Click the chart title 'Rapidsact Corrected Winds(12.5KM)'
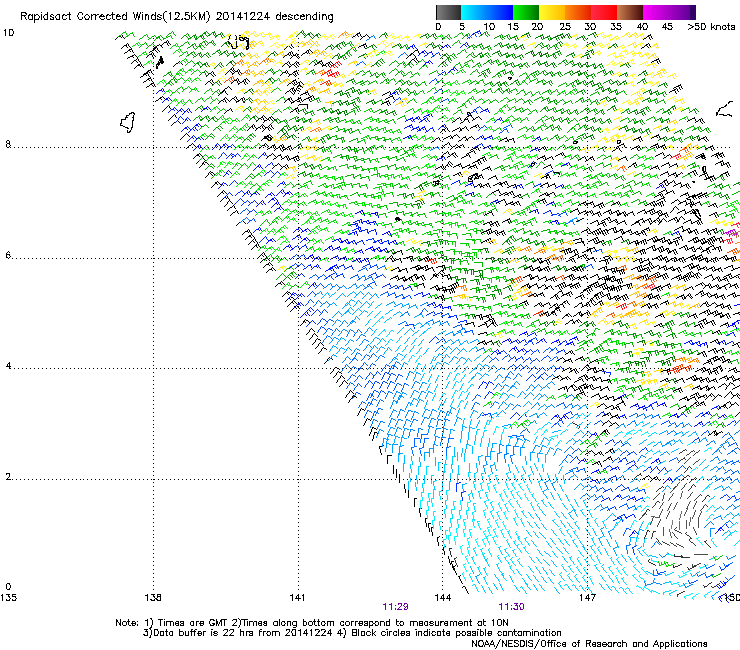The width and height of the screenshot is (740, 650). tap(115, 17)
